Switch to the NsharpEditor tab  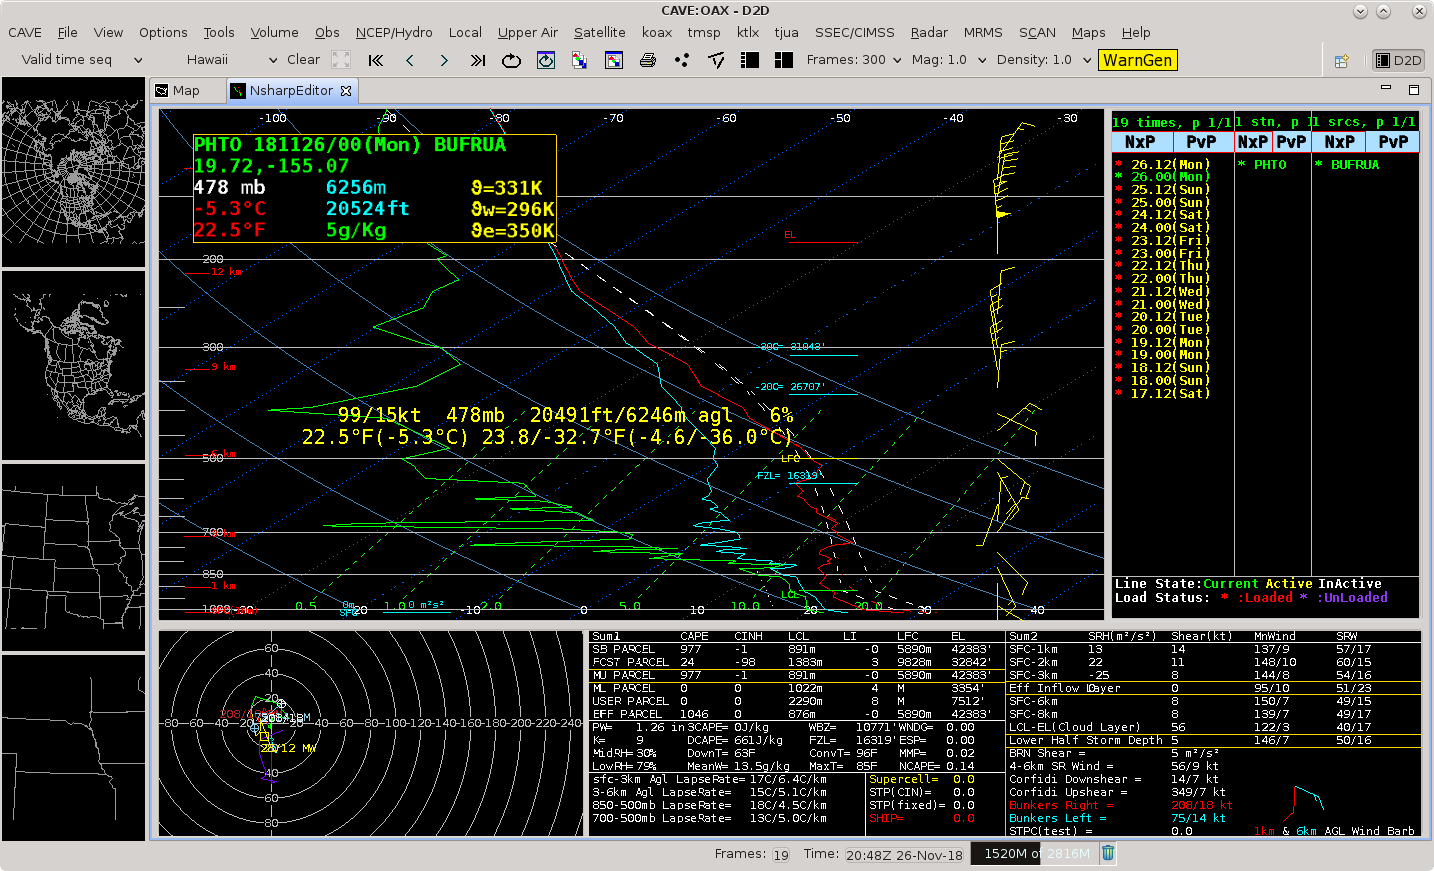pyautogui.click(x=291, y=90)
